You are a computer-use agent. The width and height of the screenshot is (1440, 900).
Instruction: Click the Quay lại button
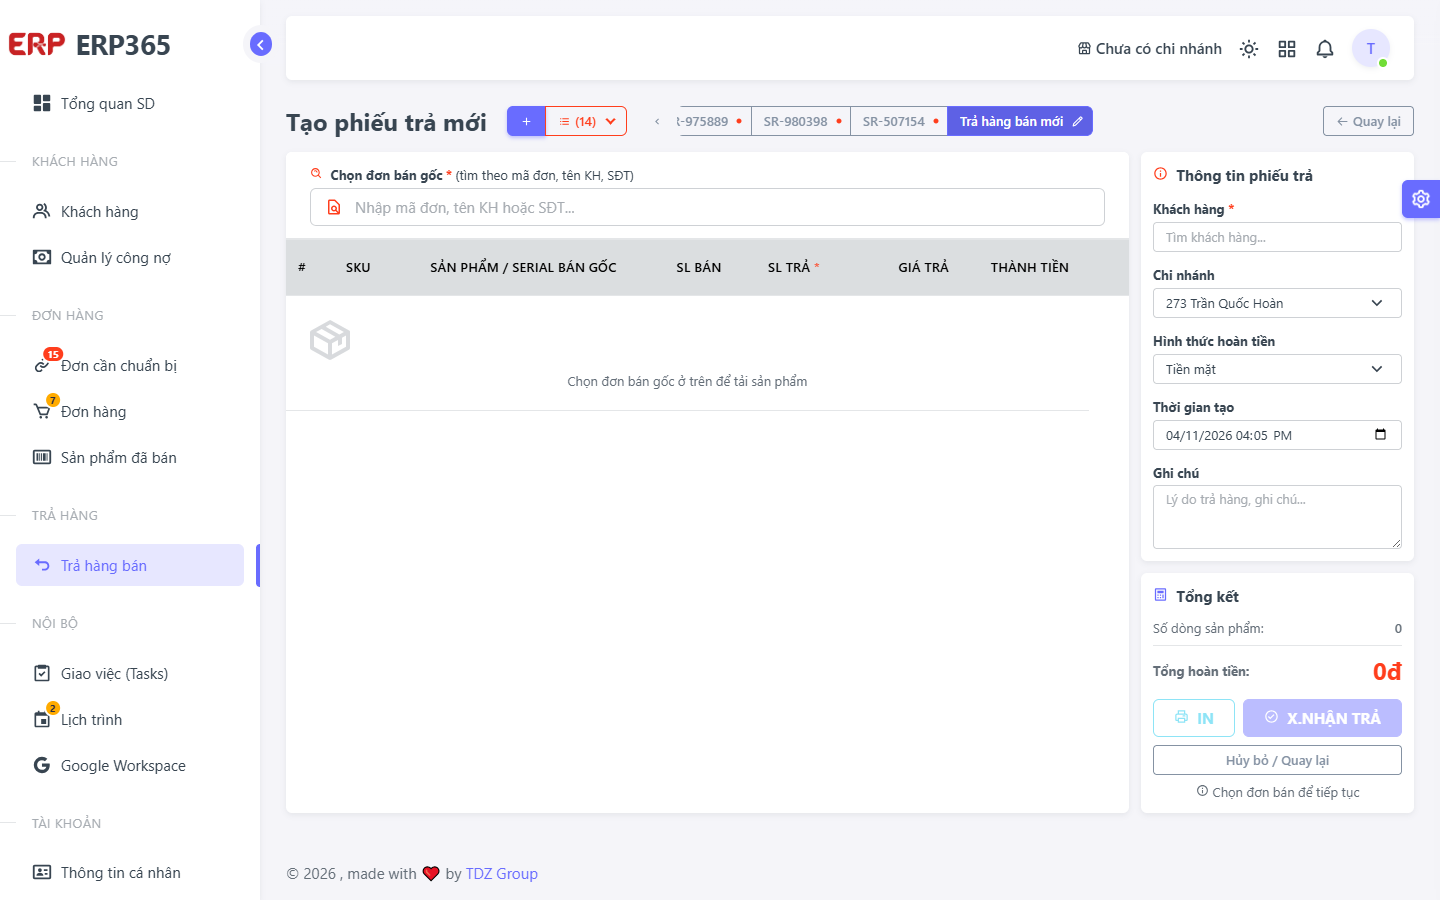[x=1368, y=121]
